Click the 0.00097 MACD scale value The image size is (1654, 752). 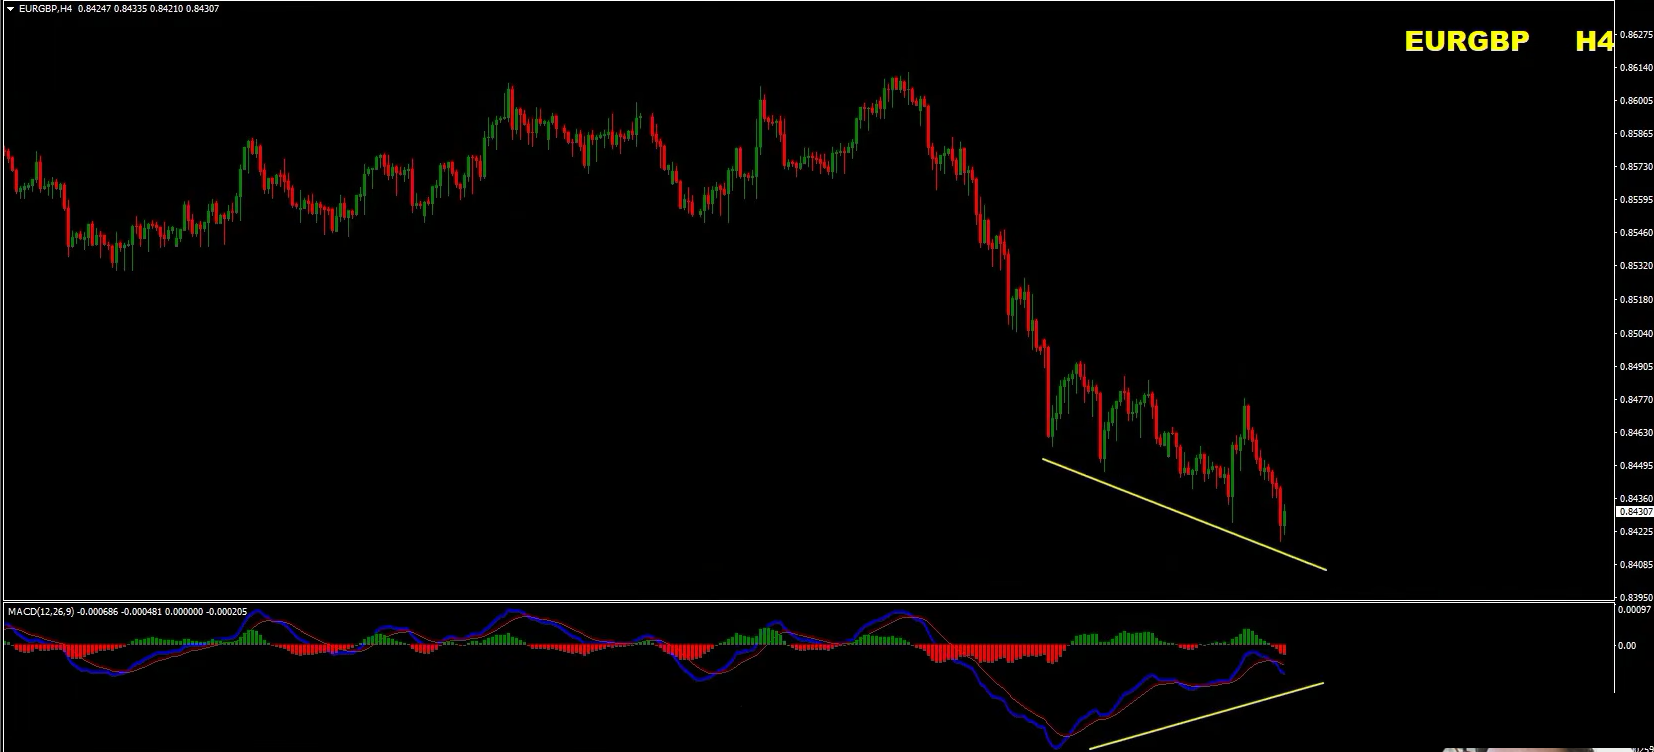tap(1635, 609)
